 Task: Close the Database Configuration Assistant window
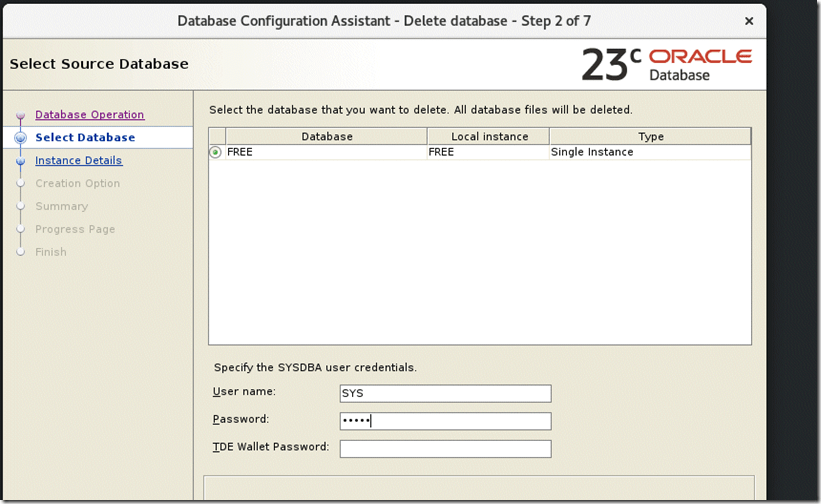(x=749, y=21)
